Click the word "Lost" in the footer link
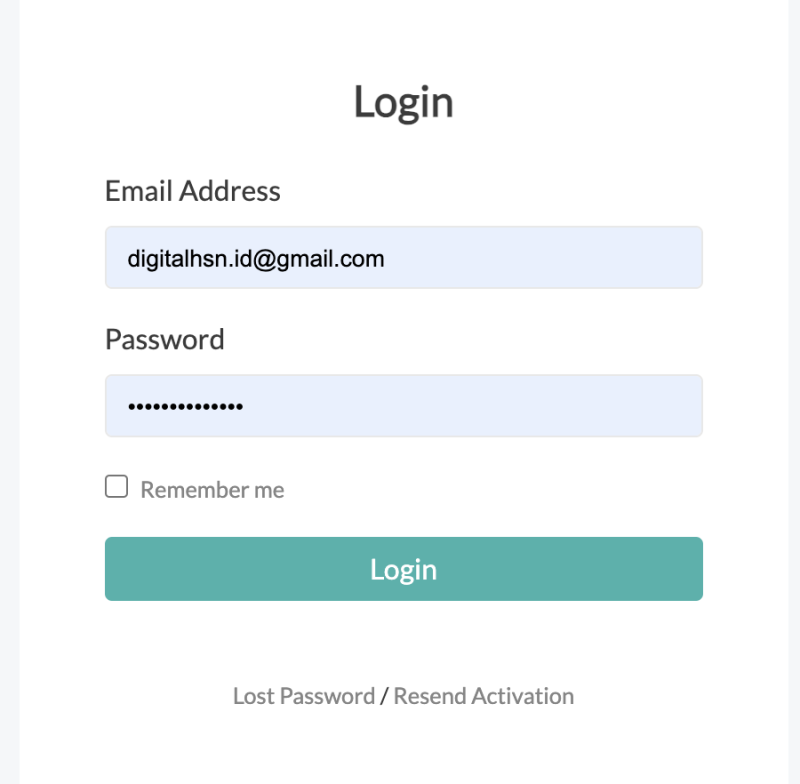This screenshot has height=784, width=800. coord(253,696)
